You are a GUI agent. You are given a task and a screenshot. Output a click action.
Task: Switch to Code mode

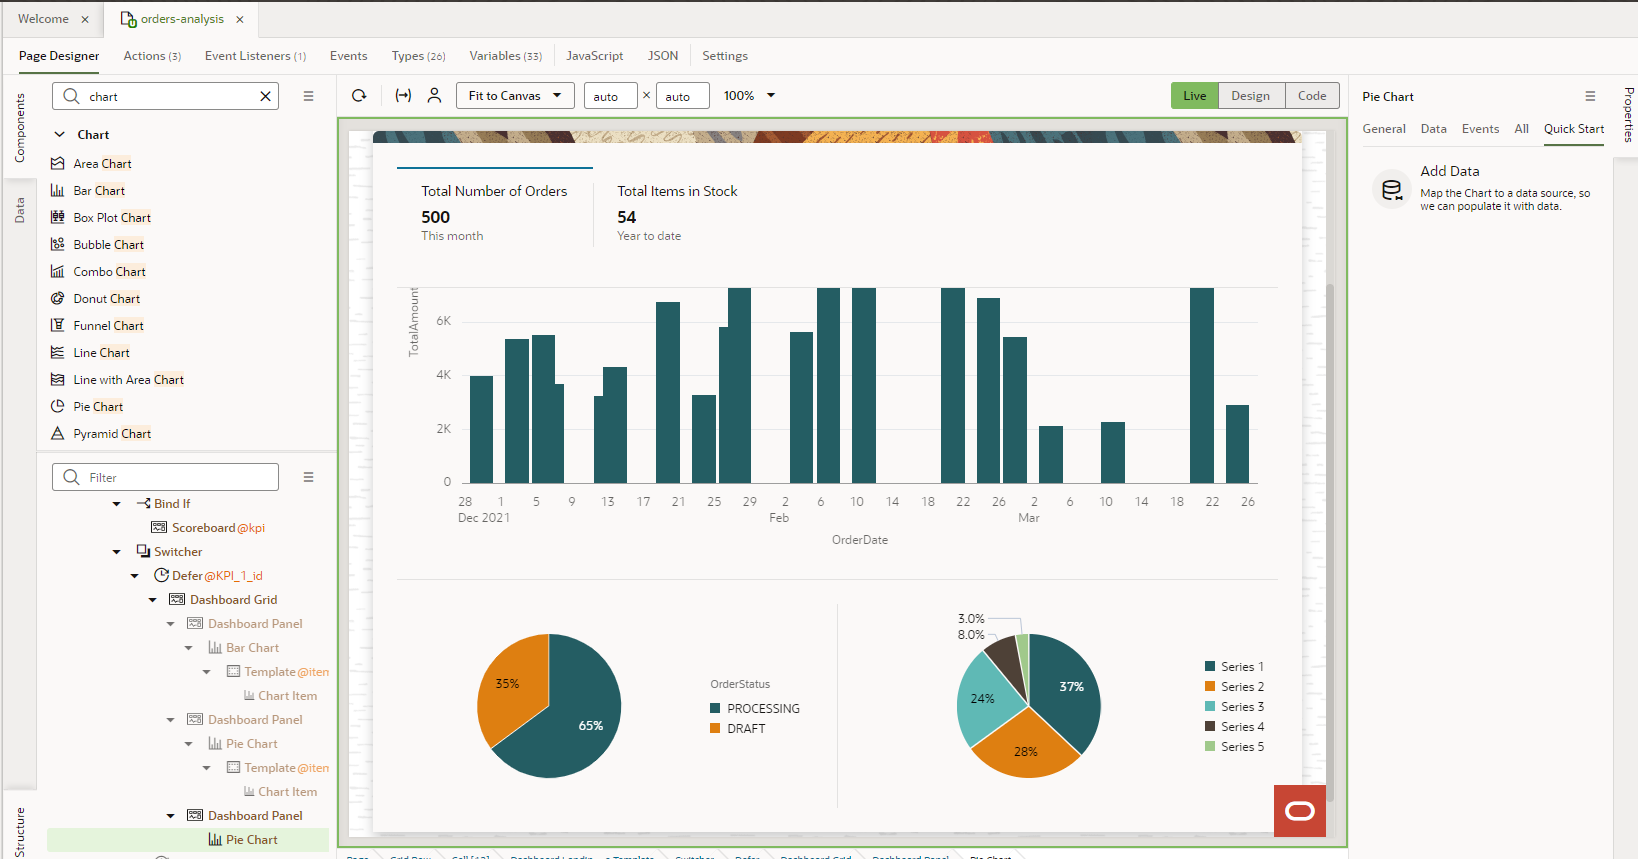click(x=1312, y=96)
